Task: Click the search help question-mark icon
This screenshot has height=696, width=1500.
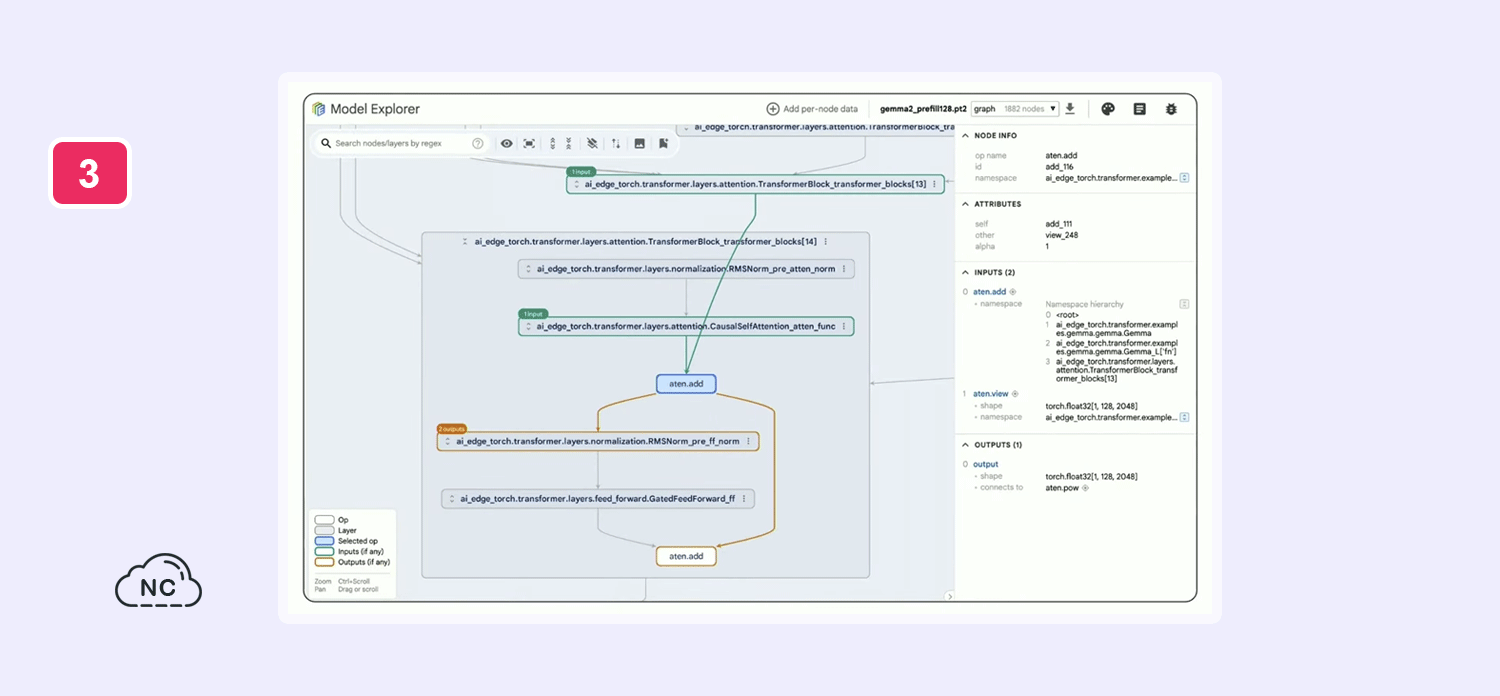Action: 478,144
